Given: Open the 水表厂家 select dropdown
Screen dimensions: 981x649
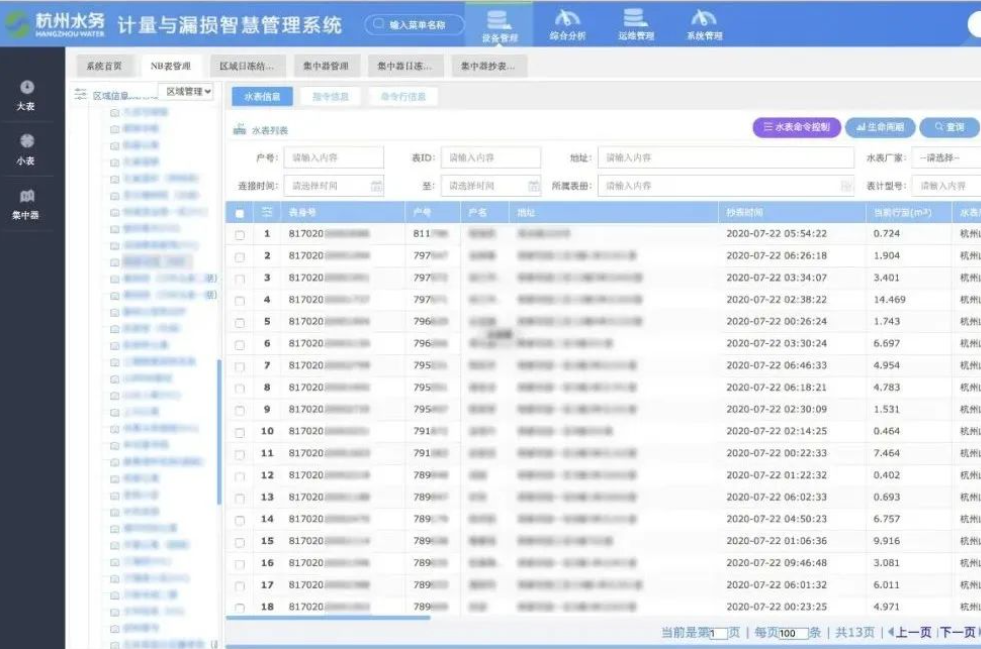Looking at the screenshot, I should click(950, 158).
